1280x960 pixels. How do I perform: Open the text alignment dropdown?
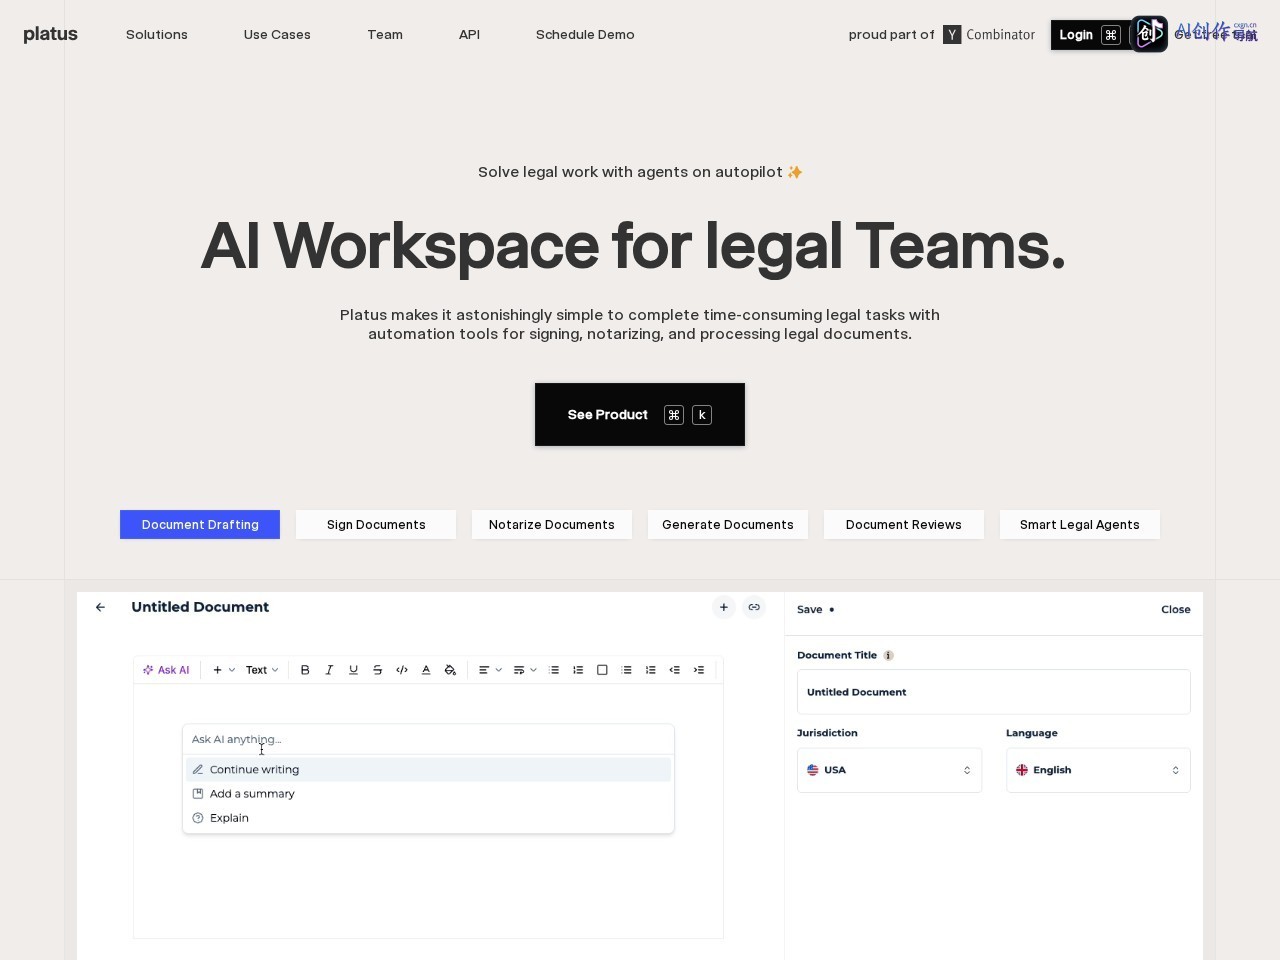[489, 670]
